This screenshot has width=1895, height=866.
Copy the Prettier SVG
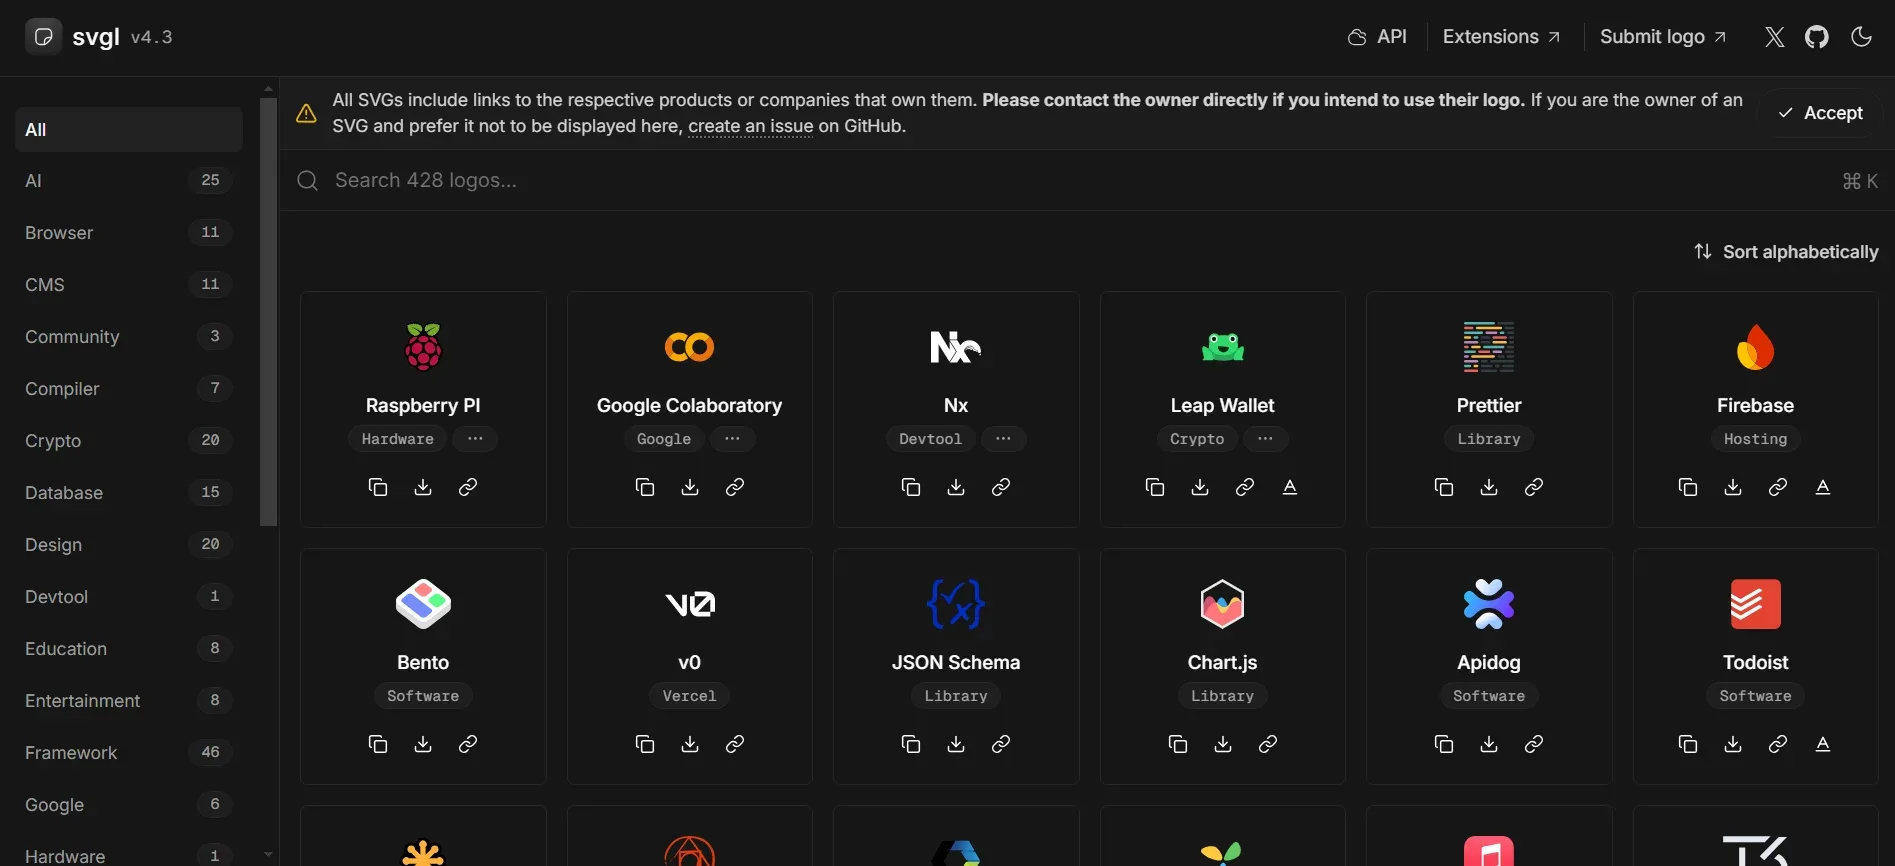[1444, 487]
